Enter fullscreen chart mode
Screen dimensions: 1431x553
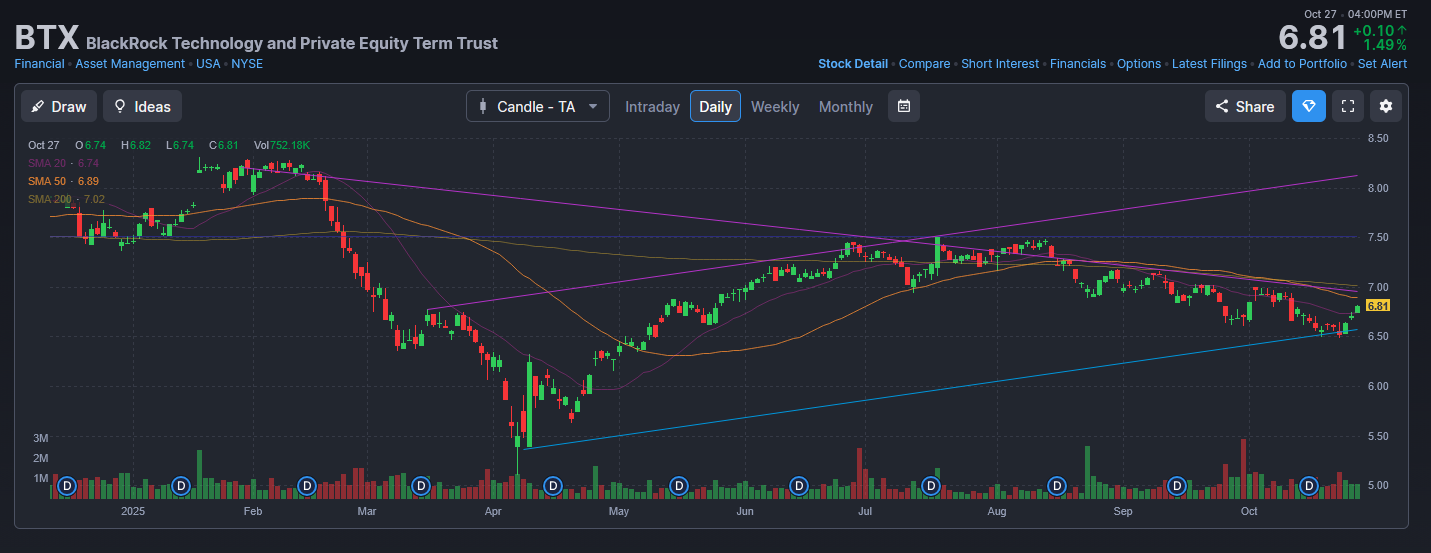coord(1347,106)
